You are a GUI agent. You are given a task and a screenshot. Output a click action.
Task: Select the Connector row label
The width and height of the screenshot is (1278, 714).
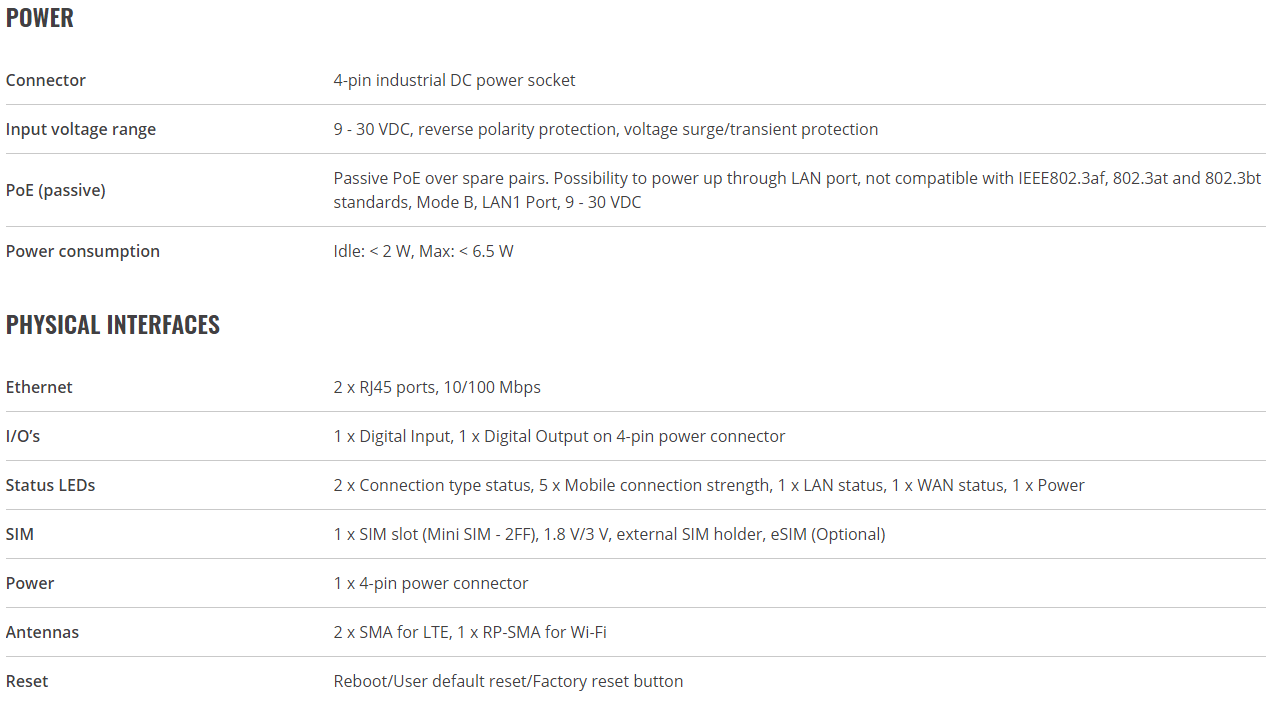click(x=46, y=80)
